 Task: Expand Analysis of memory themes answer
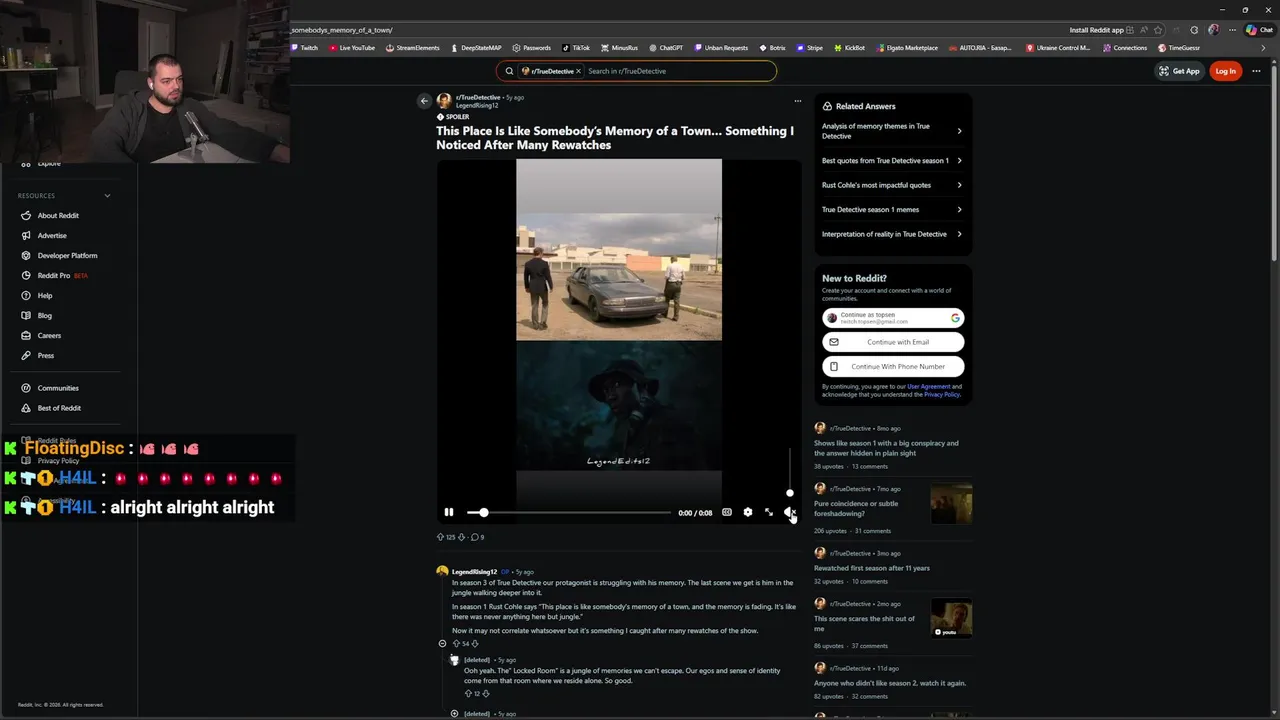(892, 131)
